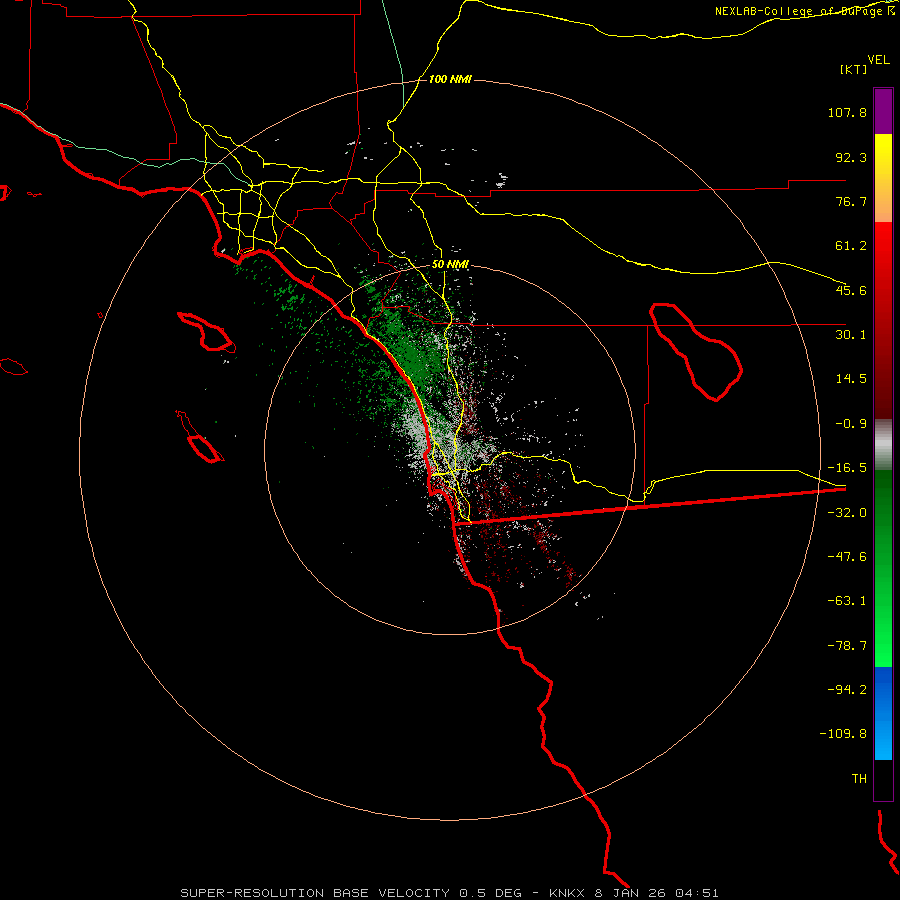Viewport: 900px width, 900px height.
Task: Click the gray near-zero segment of color bar
Action: 883,445
